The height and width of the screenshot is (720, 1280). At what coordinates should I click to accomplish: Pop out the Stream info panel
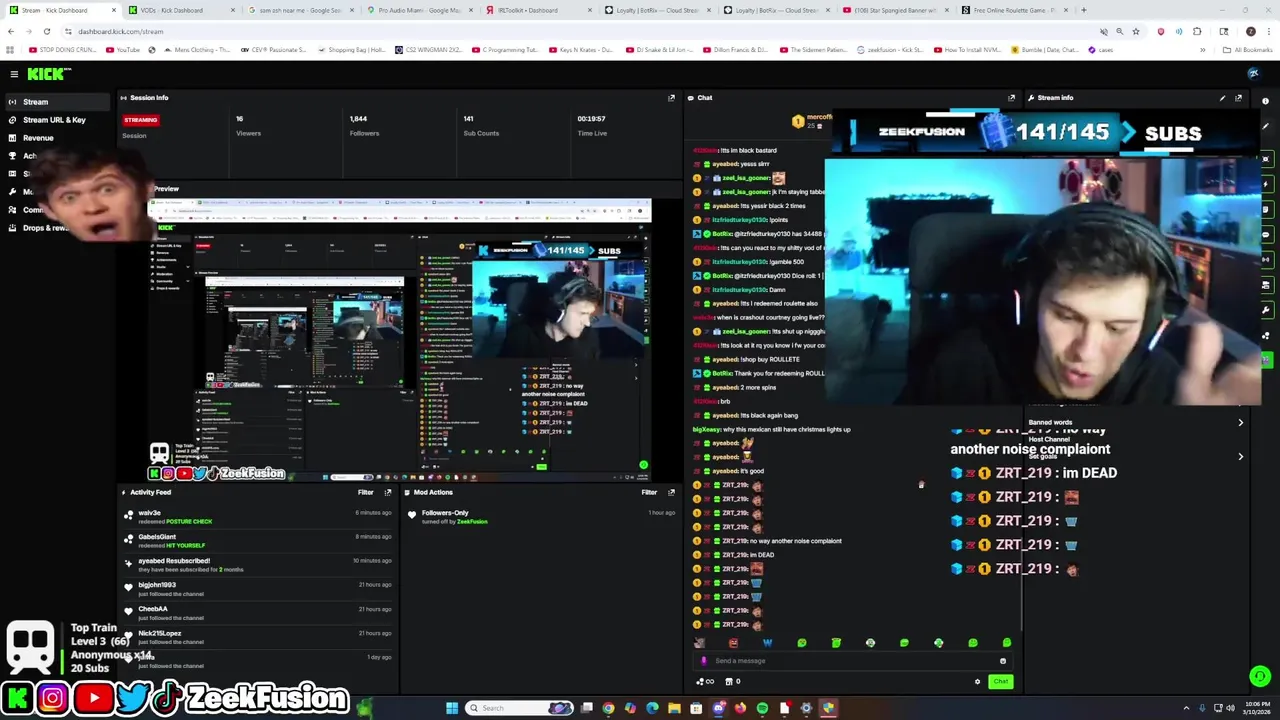(x=1238, y=98)
